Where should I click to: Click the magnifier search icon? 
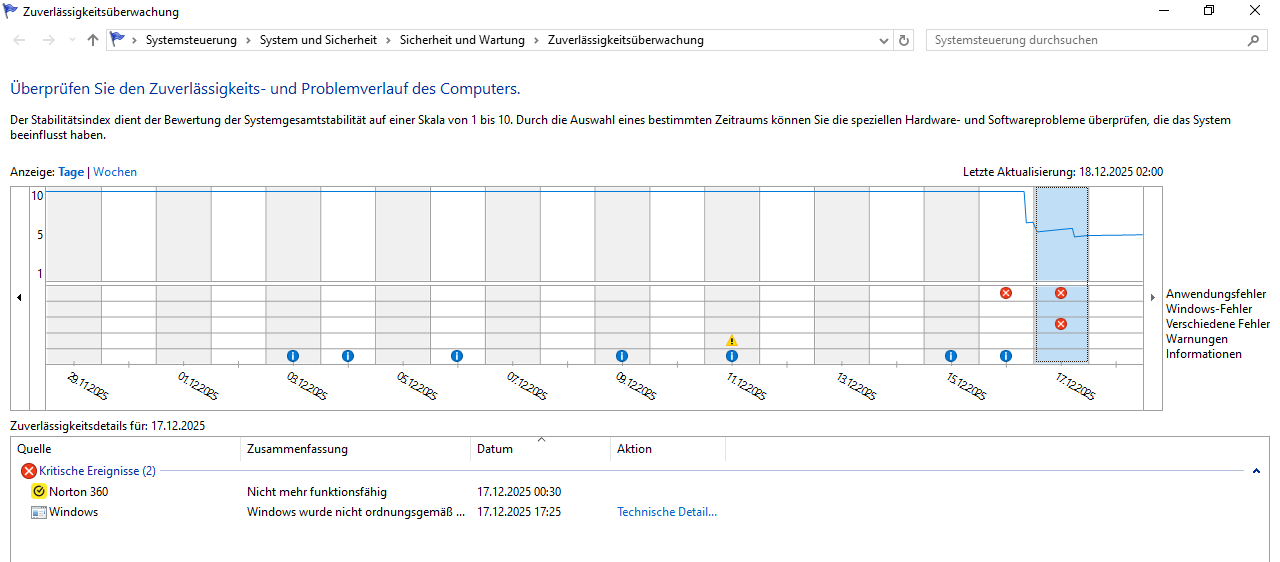click(x=1255, y=40)
